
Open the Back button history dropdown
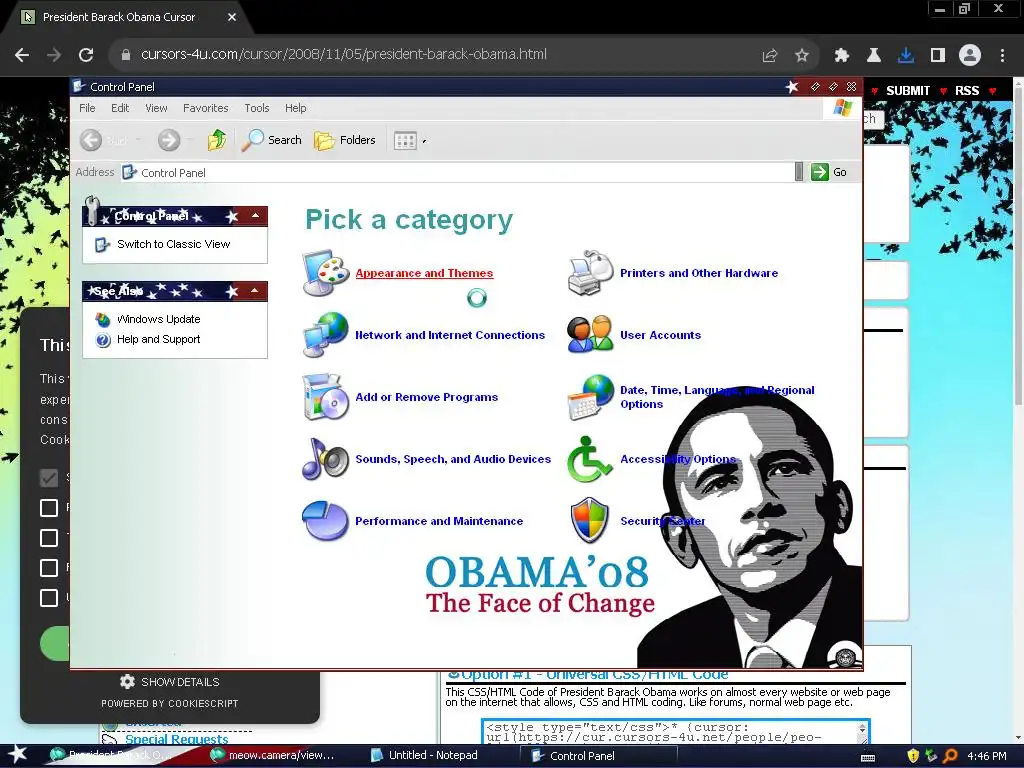coord(138,140)
